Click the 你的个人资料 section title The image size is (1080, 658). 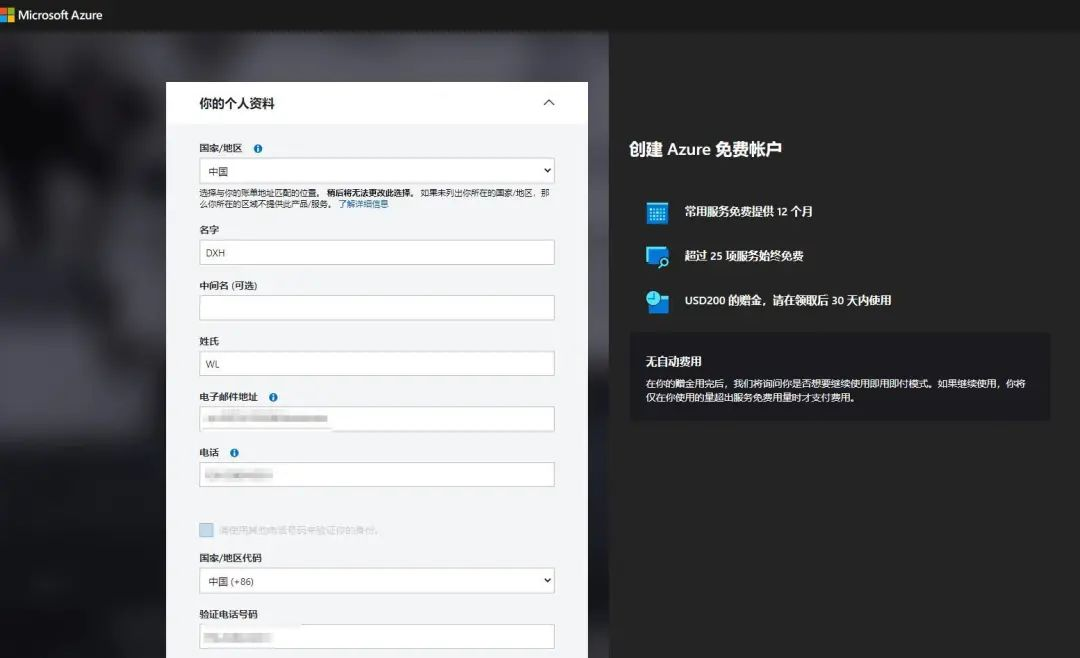point(237,103)
